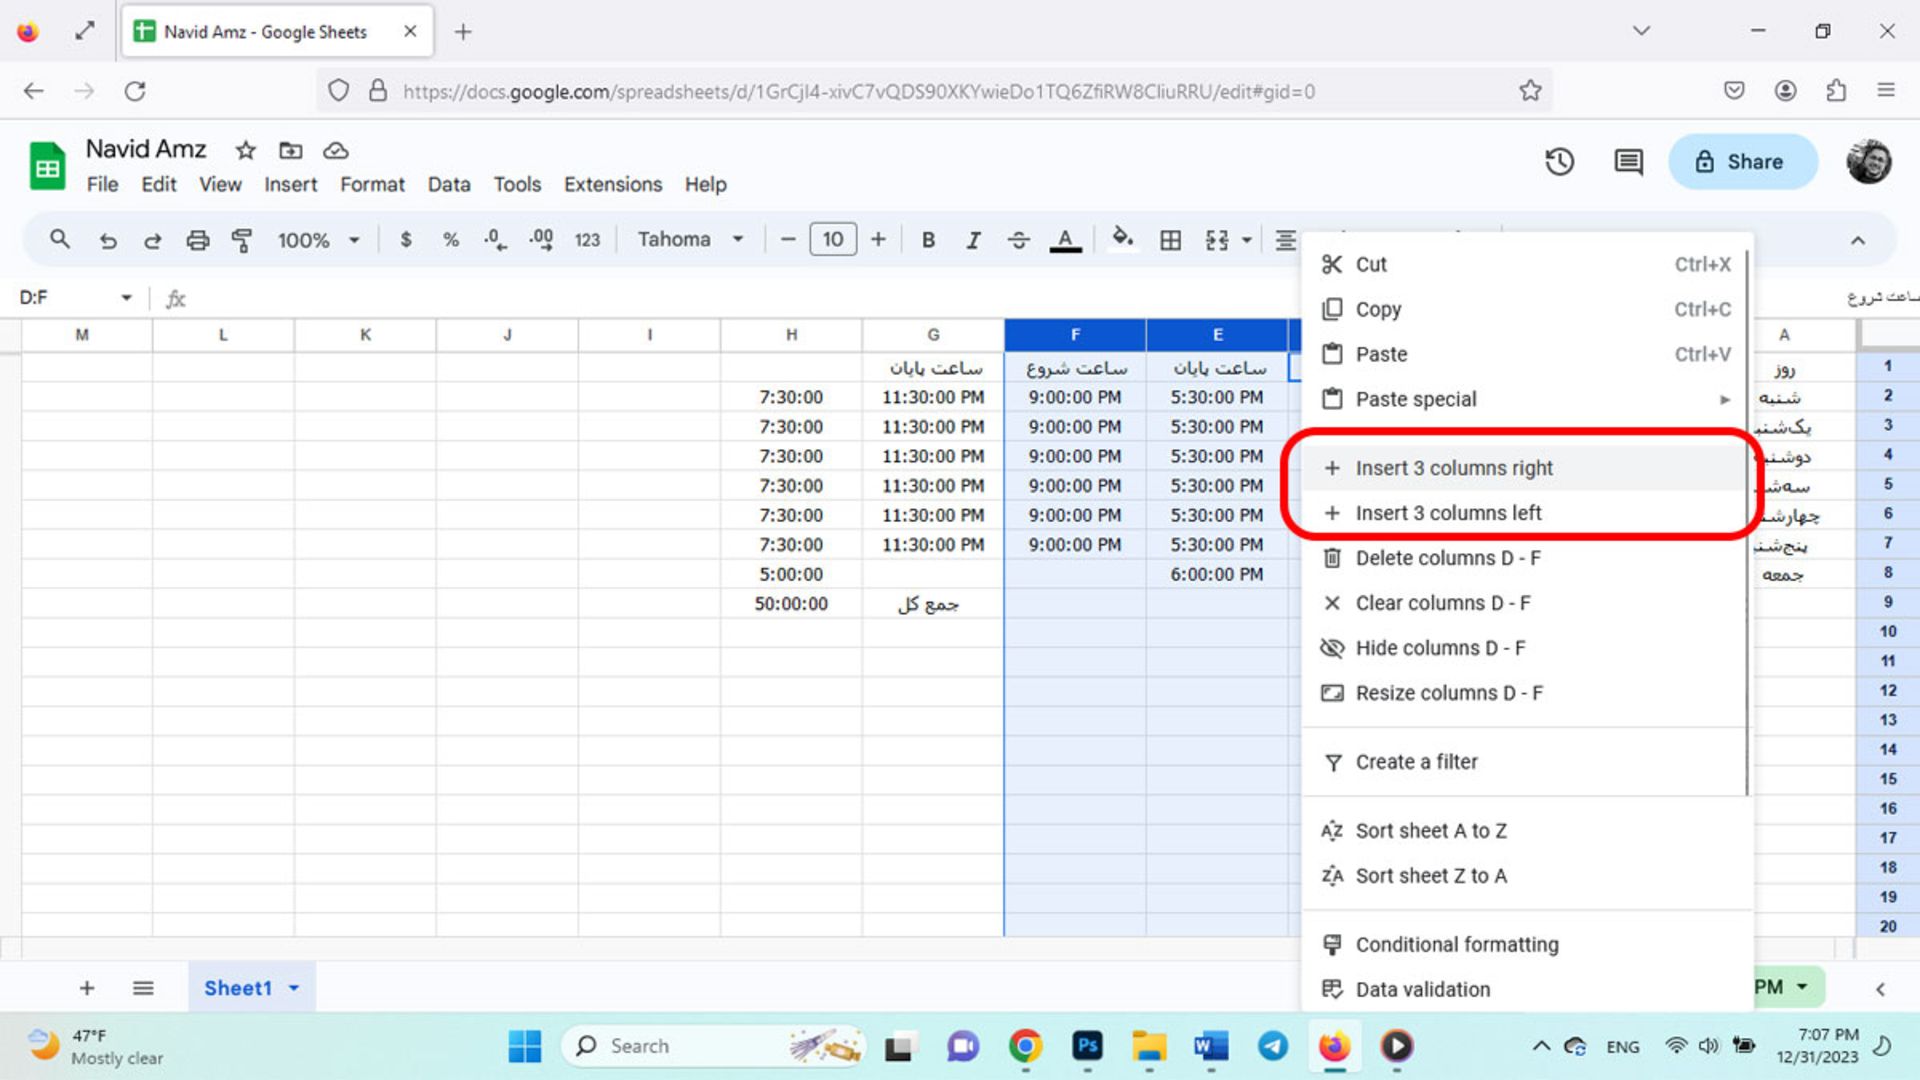Click the strikethrough text icon
Viewport: 1920px width, 1080px height.
tap(1018, 240)
